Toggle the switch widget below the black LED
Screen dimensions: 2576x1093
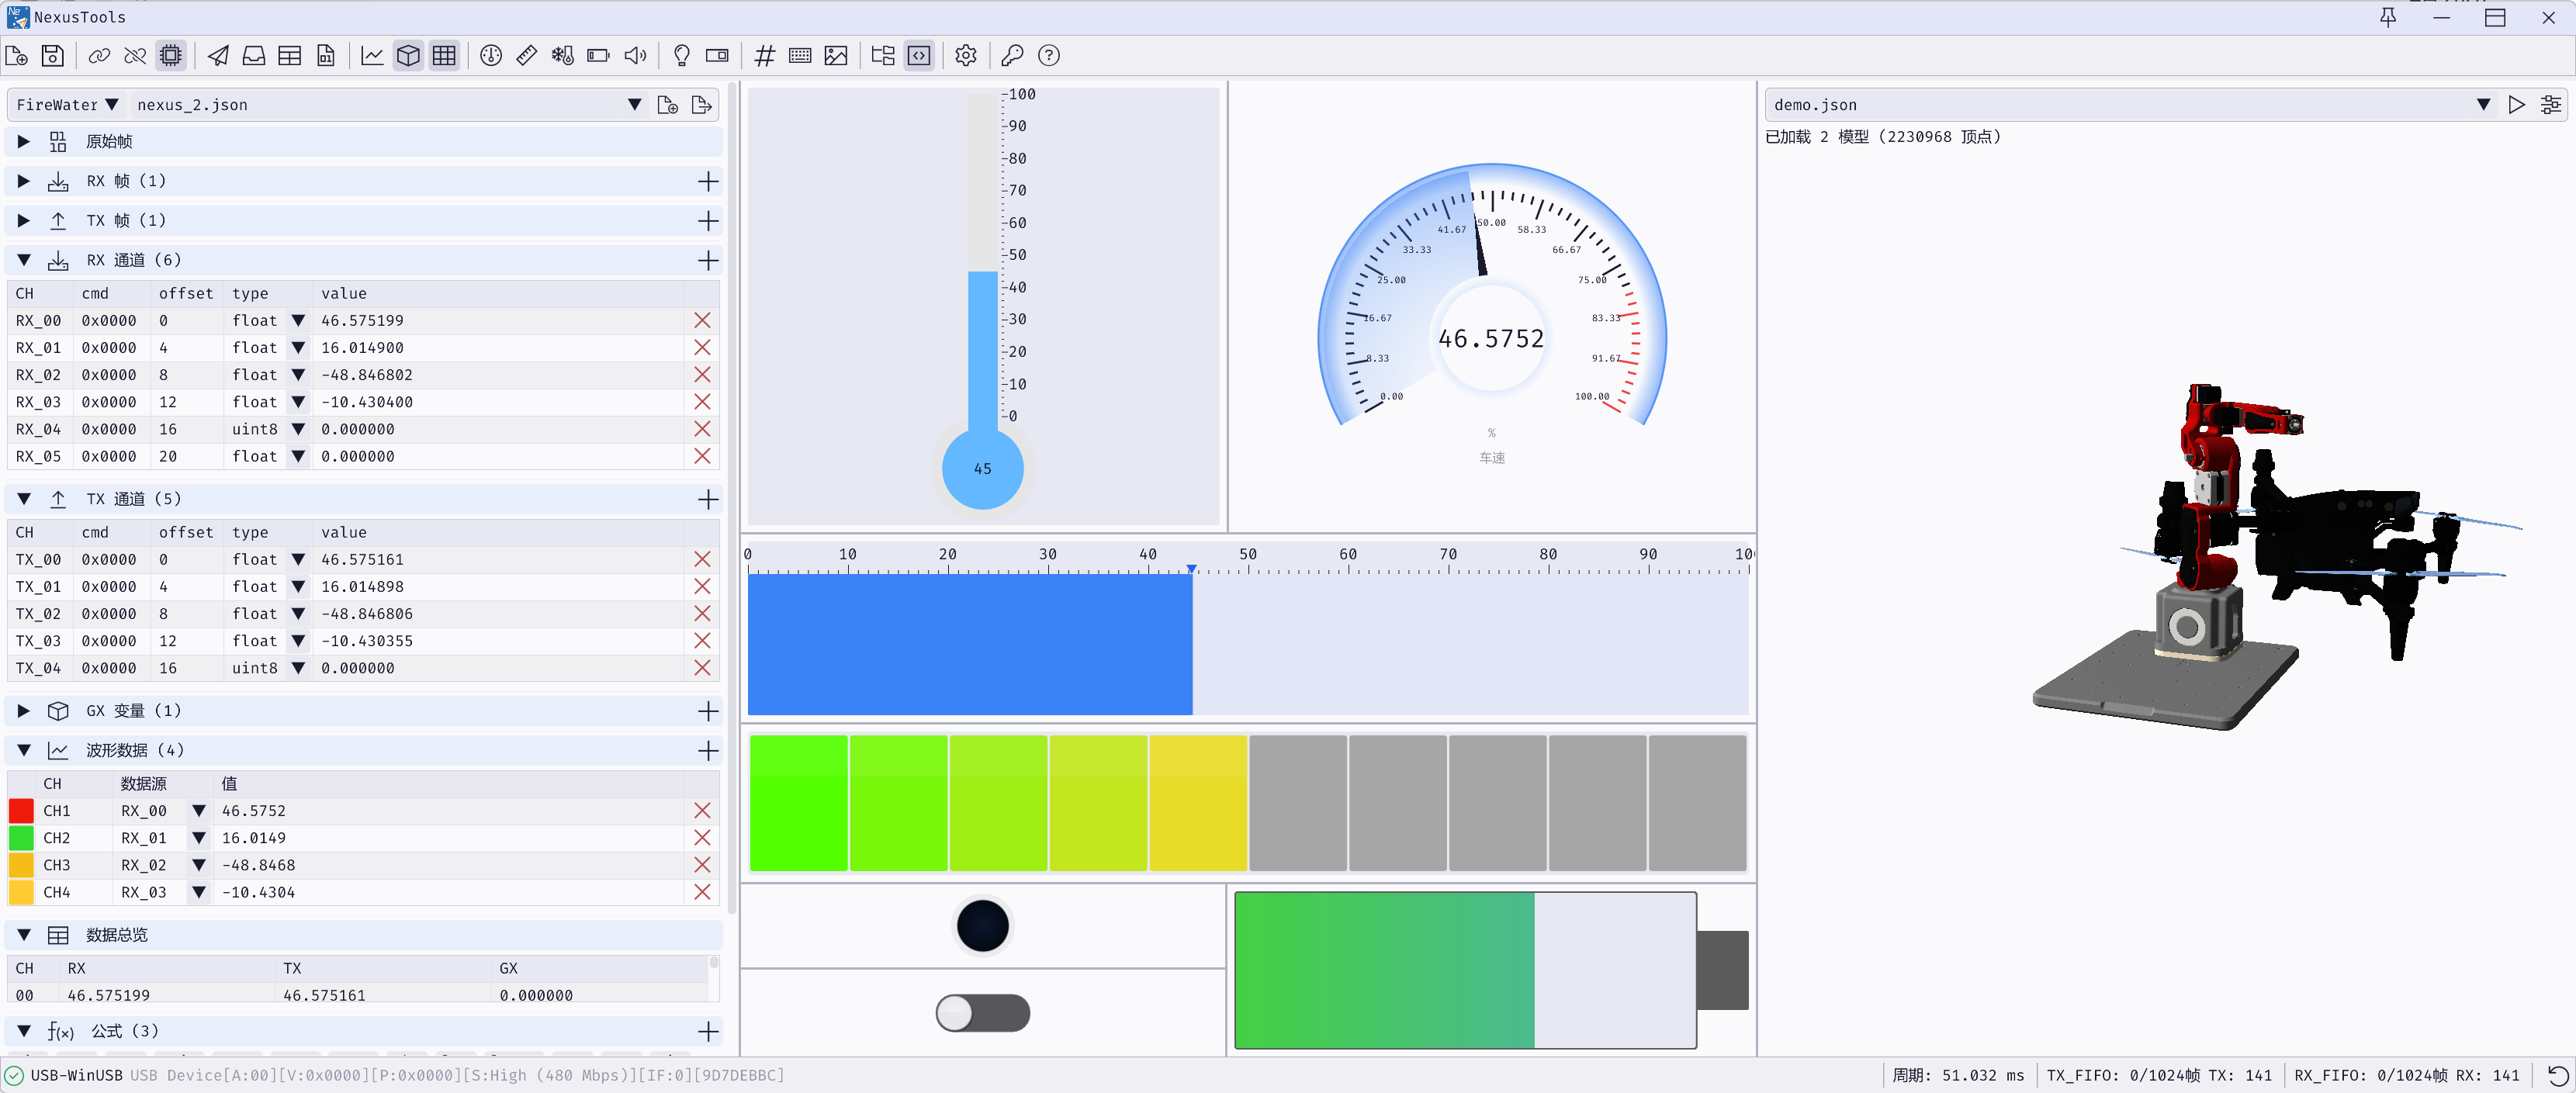coord(982,1013)
